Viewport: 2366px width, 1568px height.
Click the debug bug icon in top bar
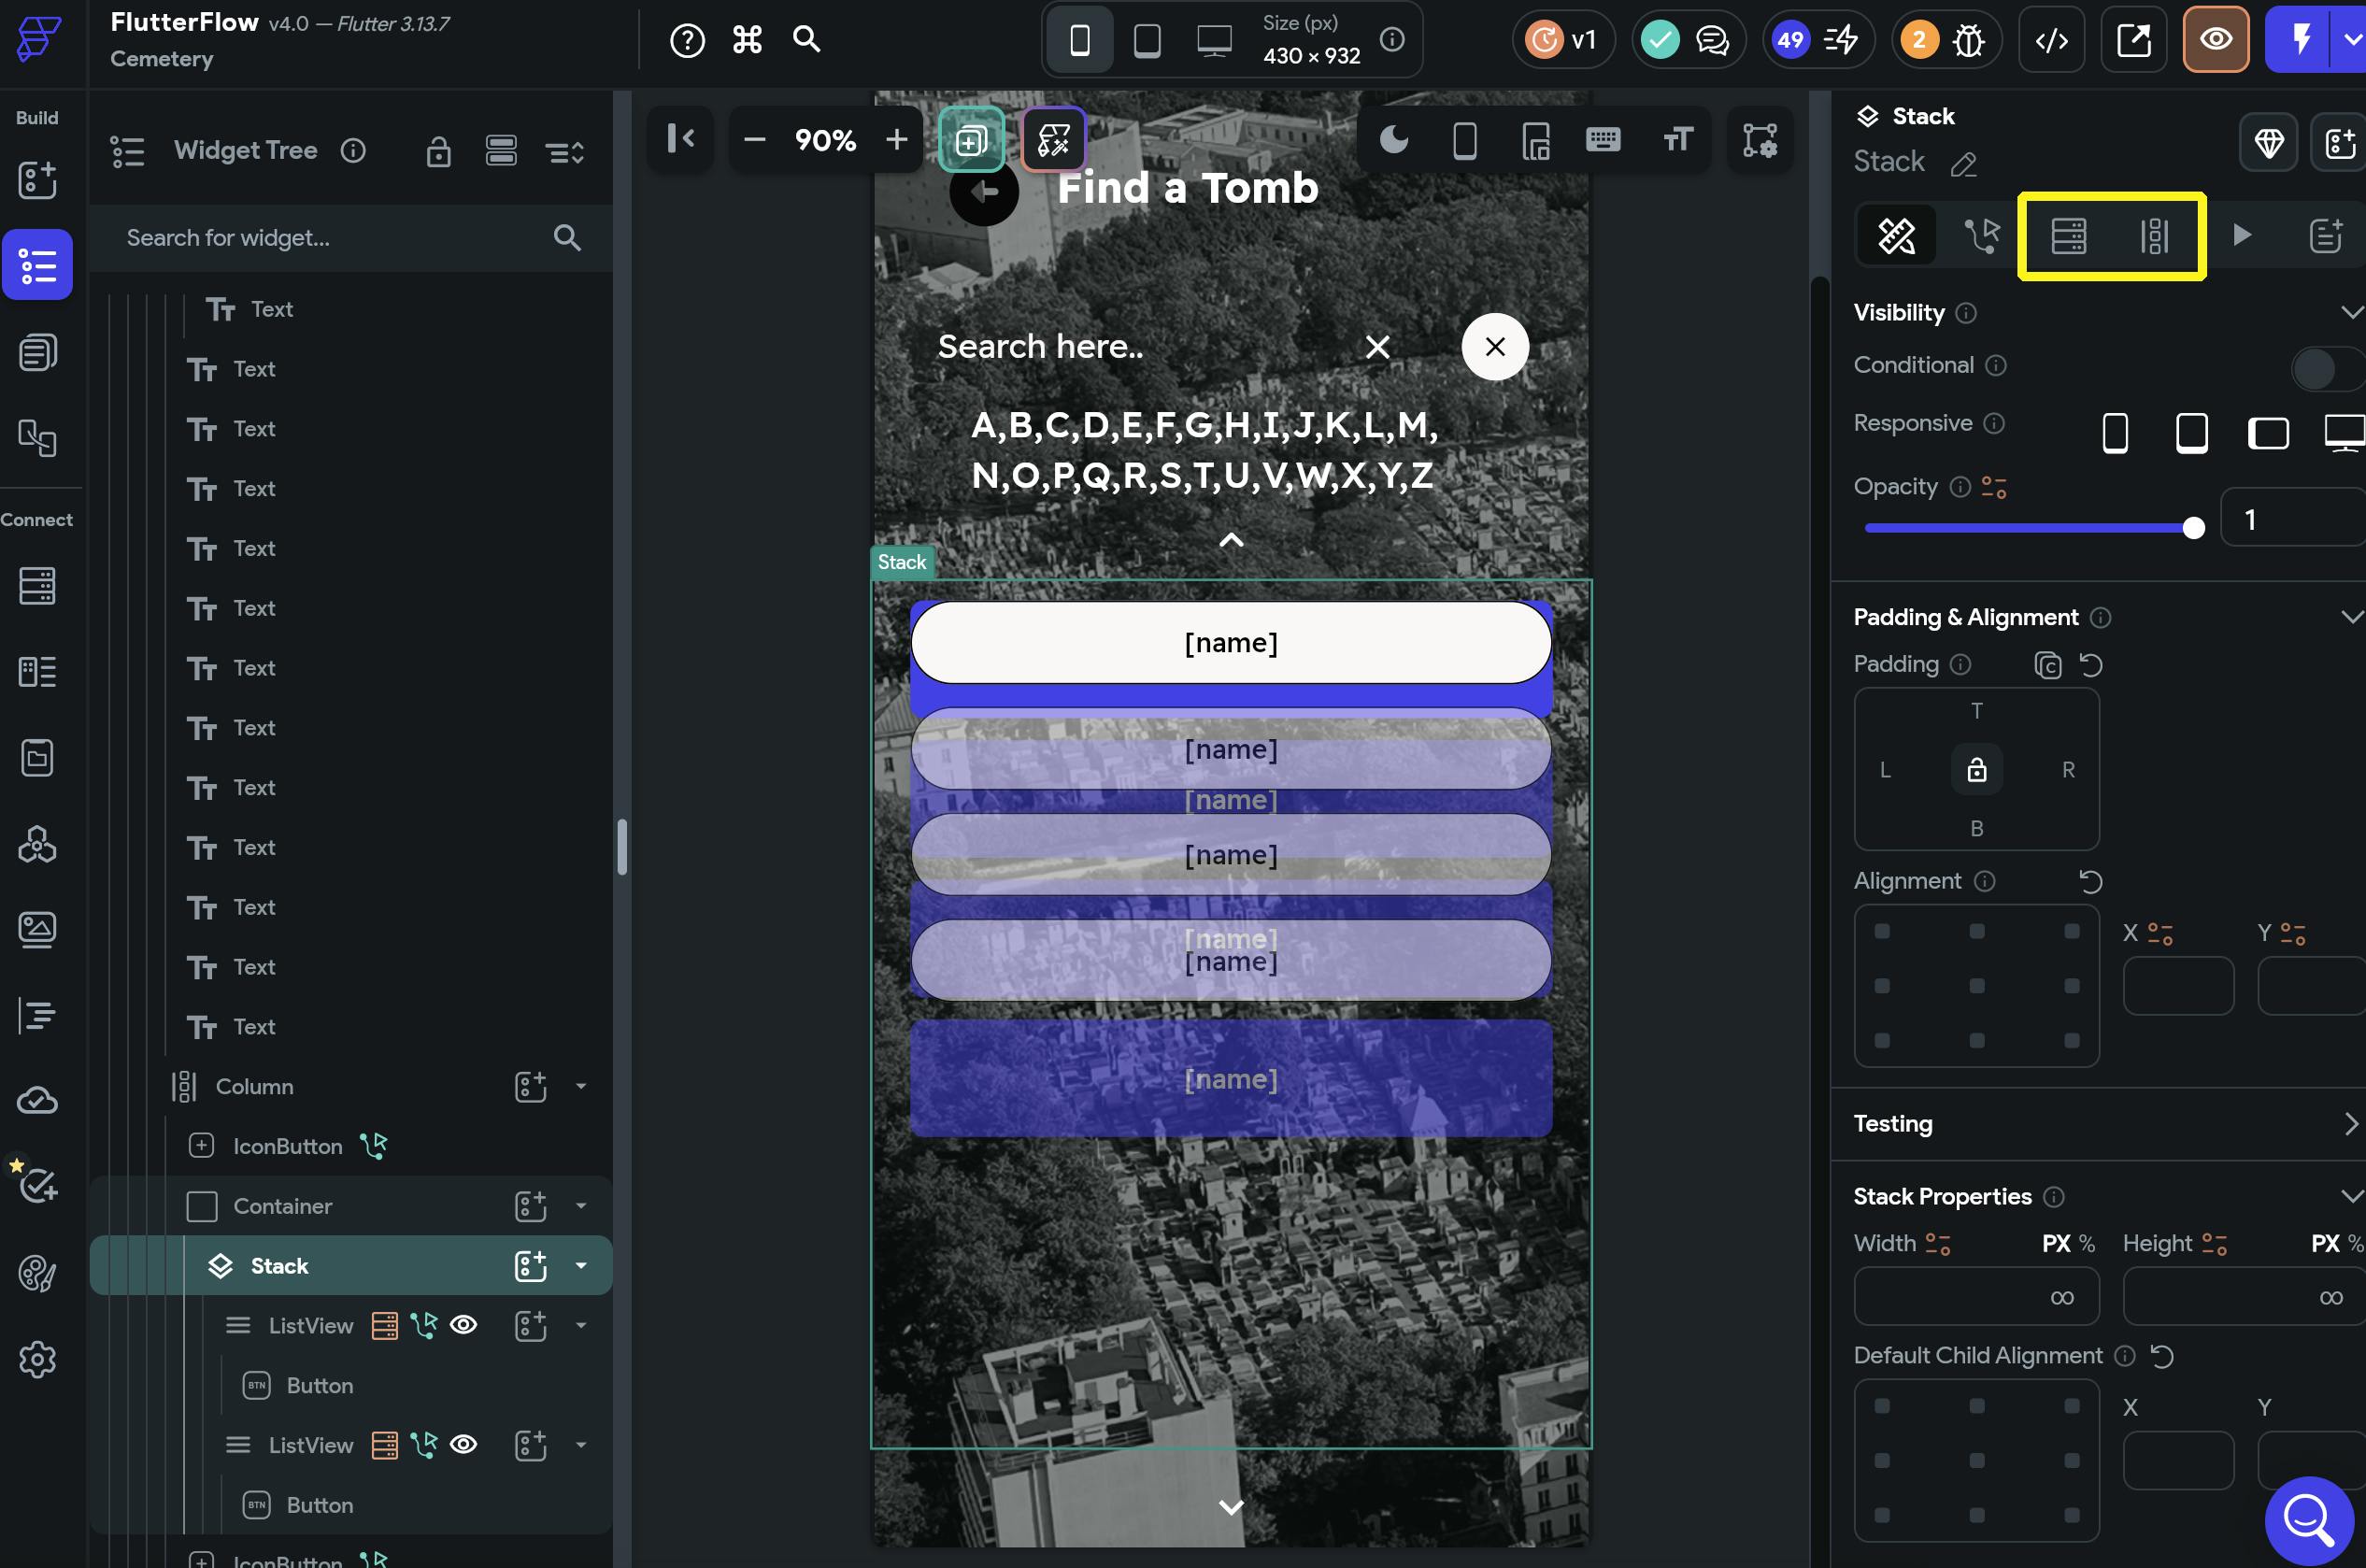tap(1969, 40)
